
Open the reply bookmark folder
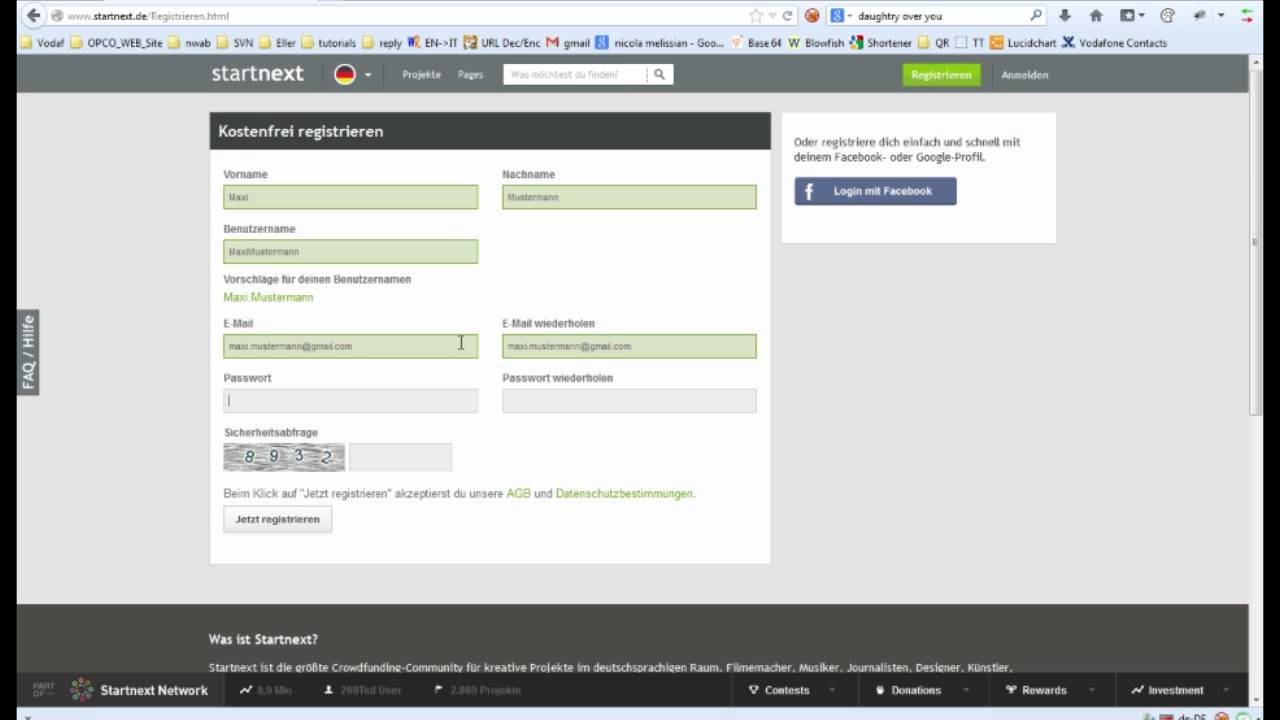point(382,43)
